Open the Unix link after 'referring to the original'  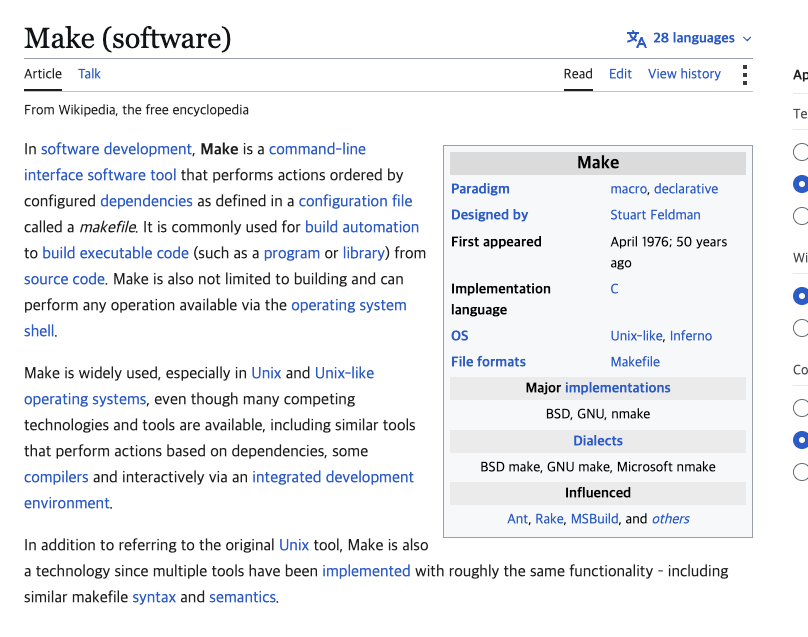(x=294, y=545)
